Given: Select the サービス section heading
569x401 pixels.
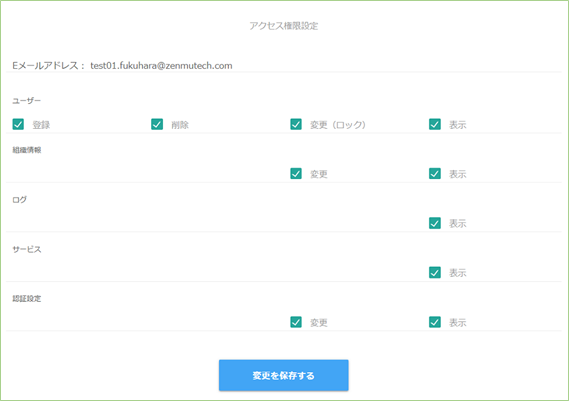Looking at the screenshot, I should [26, 249].
